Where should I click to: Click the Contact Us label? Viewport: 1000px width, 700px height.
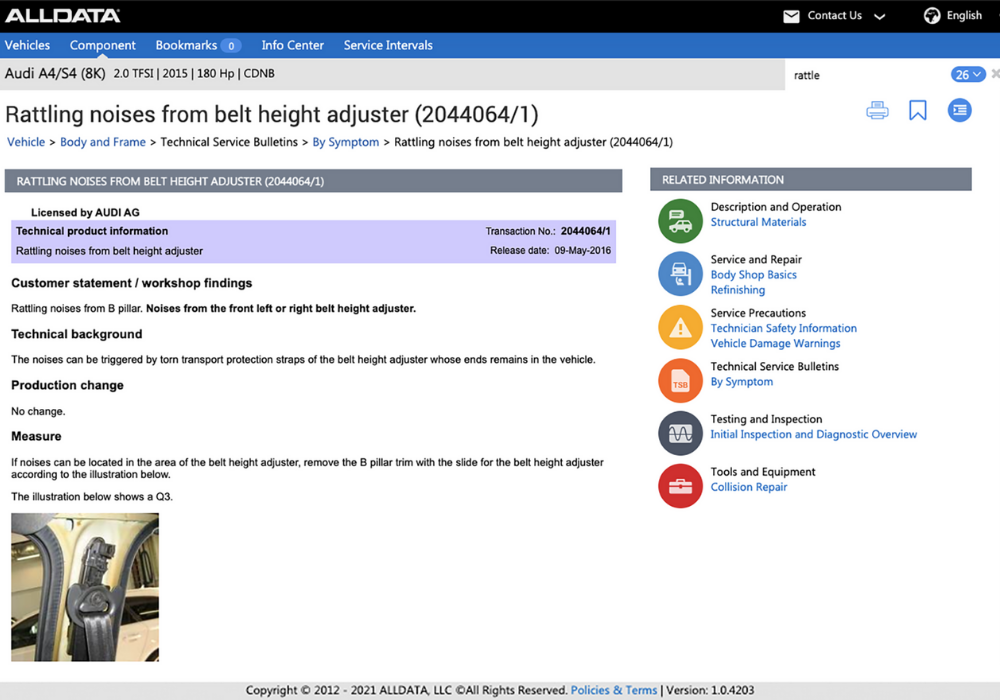tap(834, 15)
